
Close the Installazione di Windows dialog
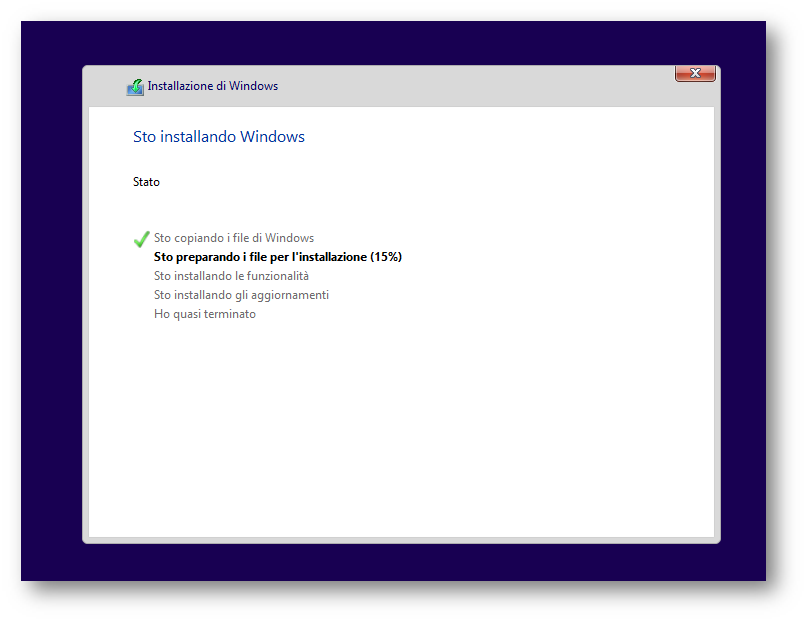[695, 73]
